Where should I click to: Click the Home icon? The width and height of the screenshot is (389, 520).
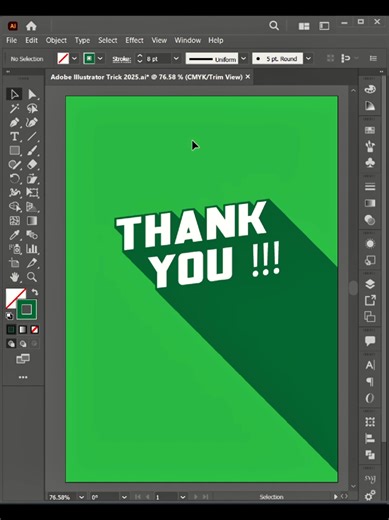click(x=31, y=26)
